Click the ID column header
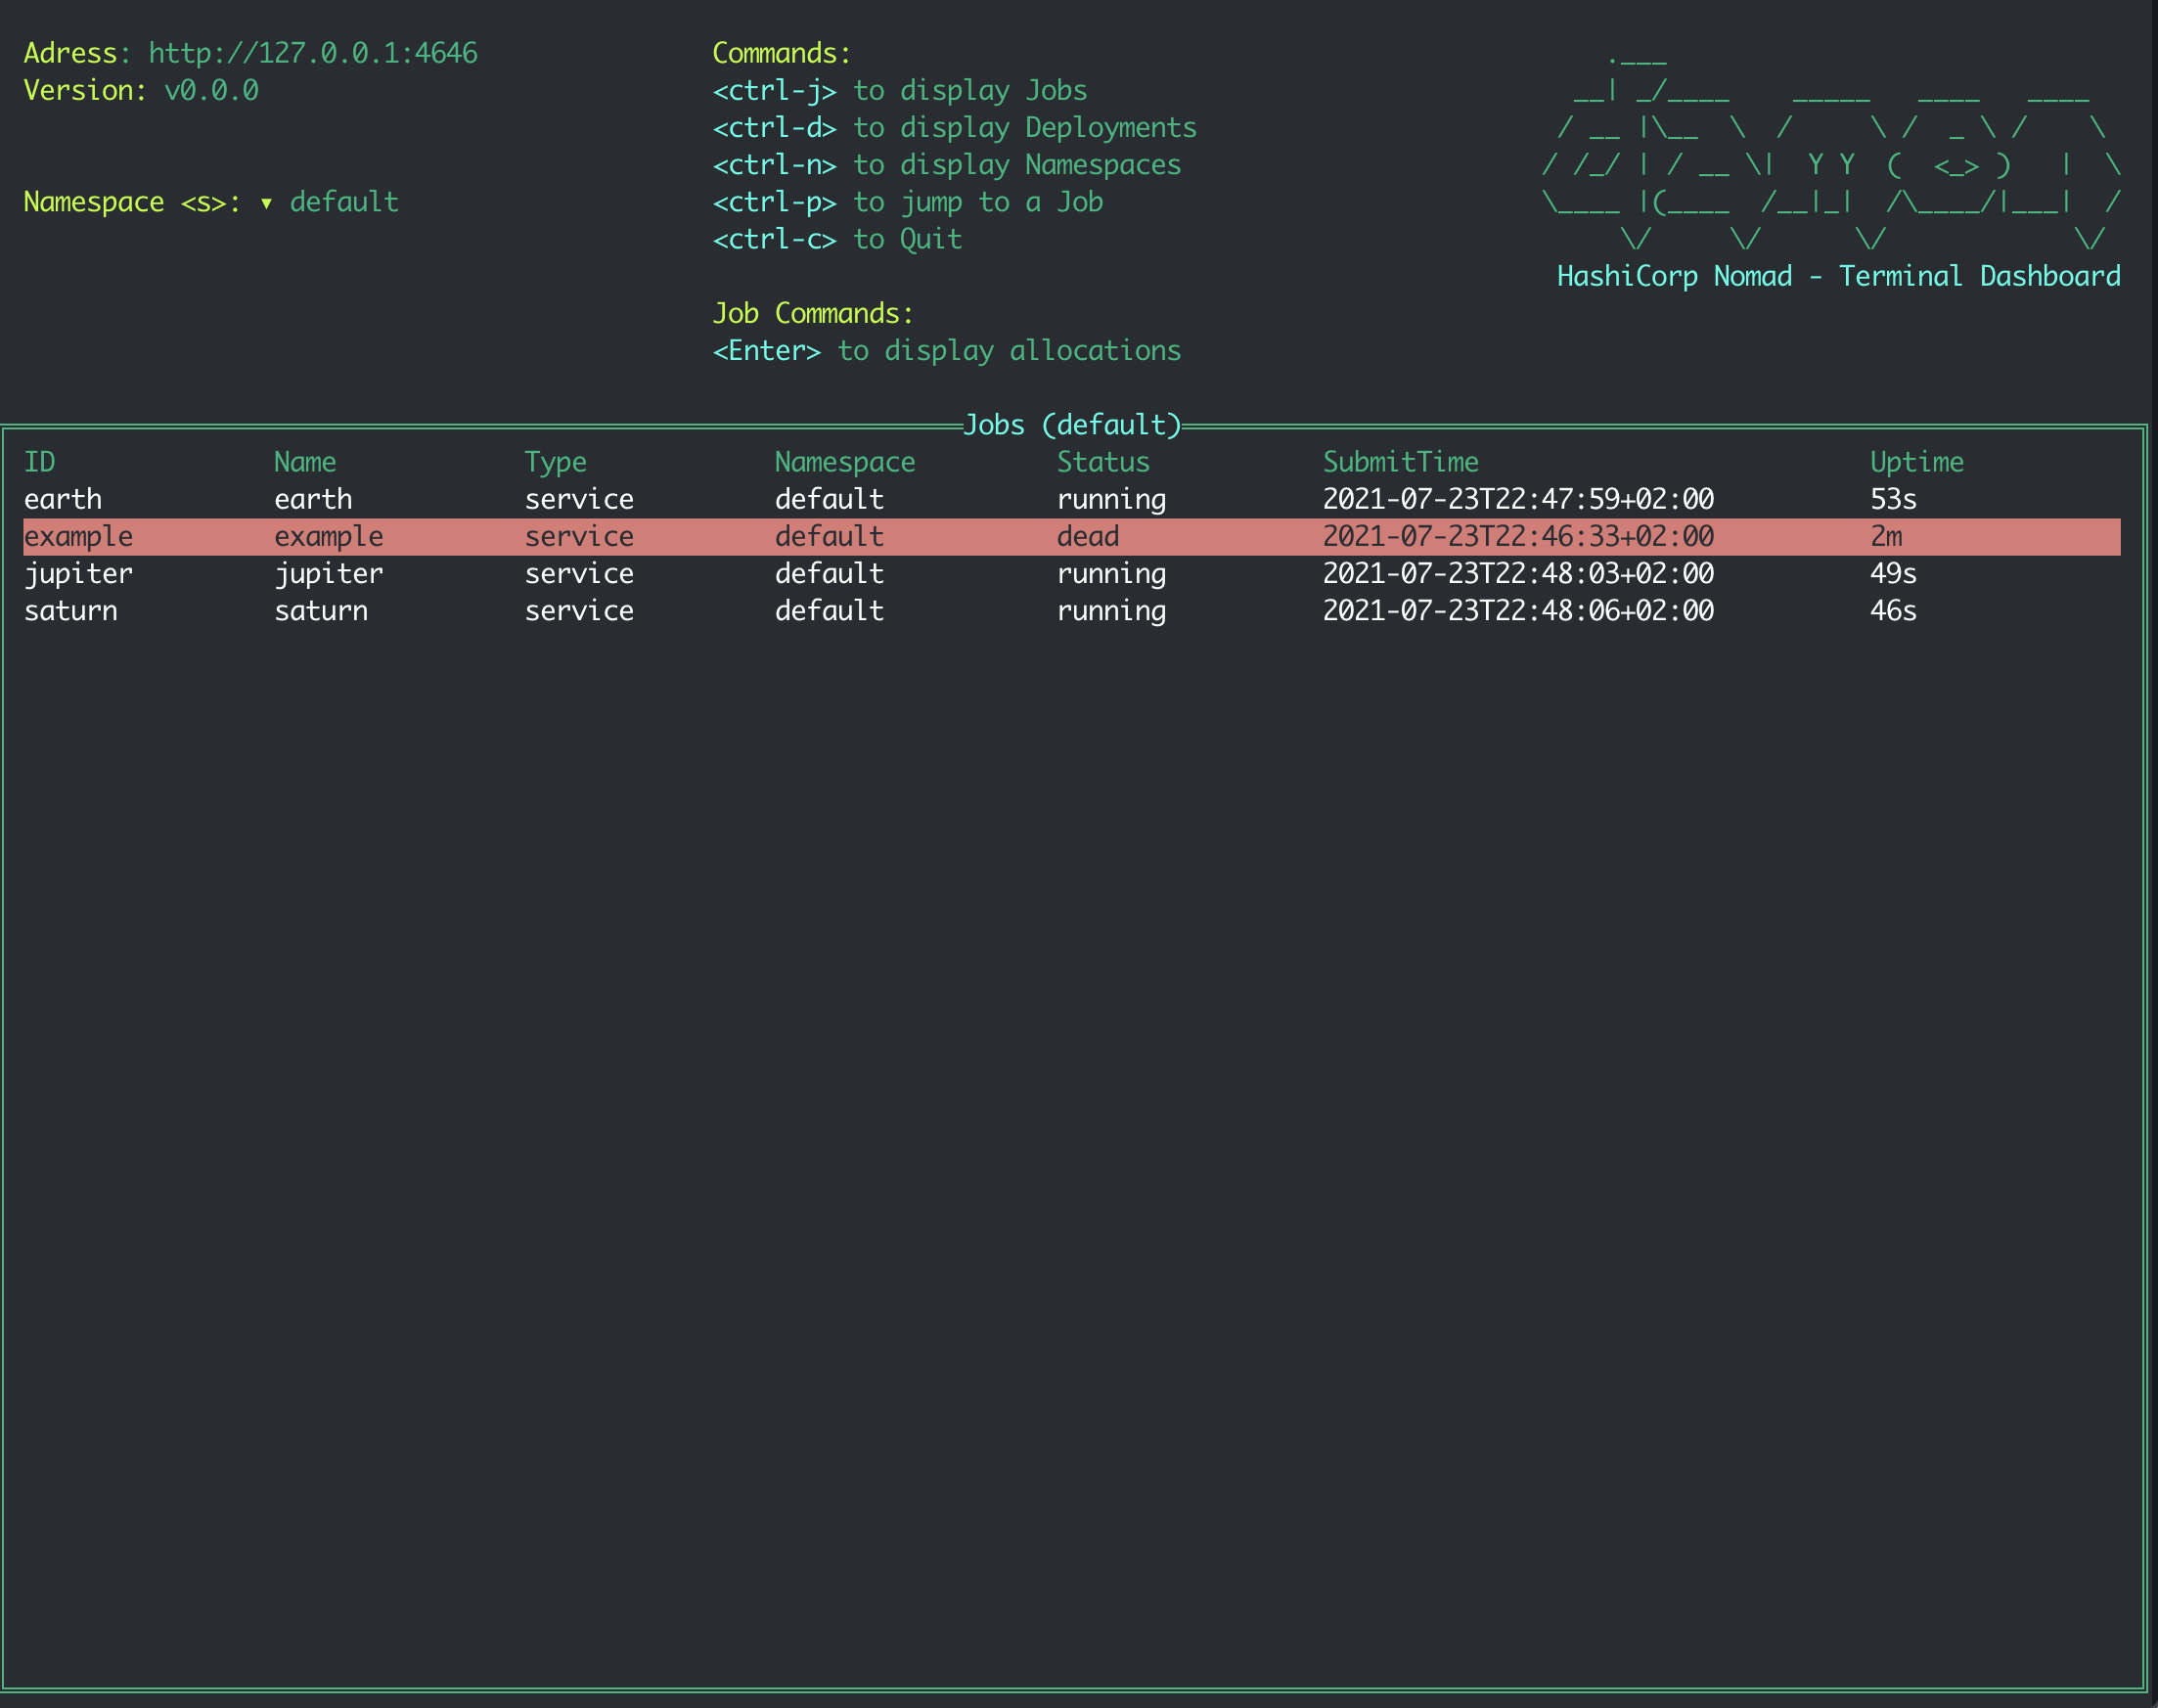Image resolution: width=2158 pixels, height=1708 pixels. coord(40,462)
